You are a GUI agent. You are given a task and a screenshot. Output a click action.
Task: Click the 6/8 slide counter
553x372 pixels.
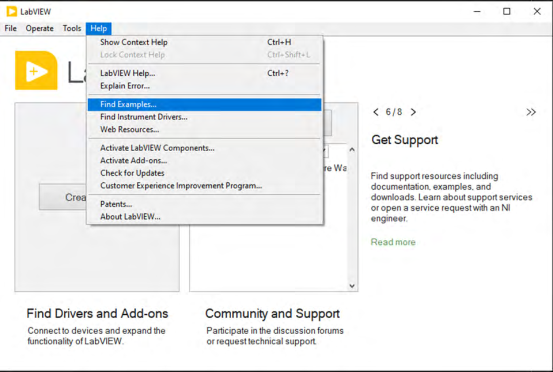pos(394,112)
